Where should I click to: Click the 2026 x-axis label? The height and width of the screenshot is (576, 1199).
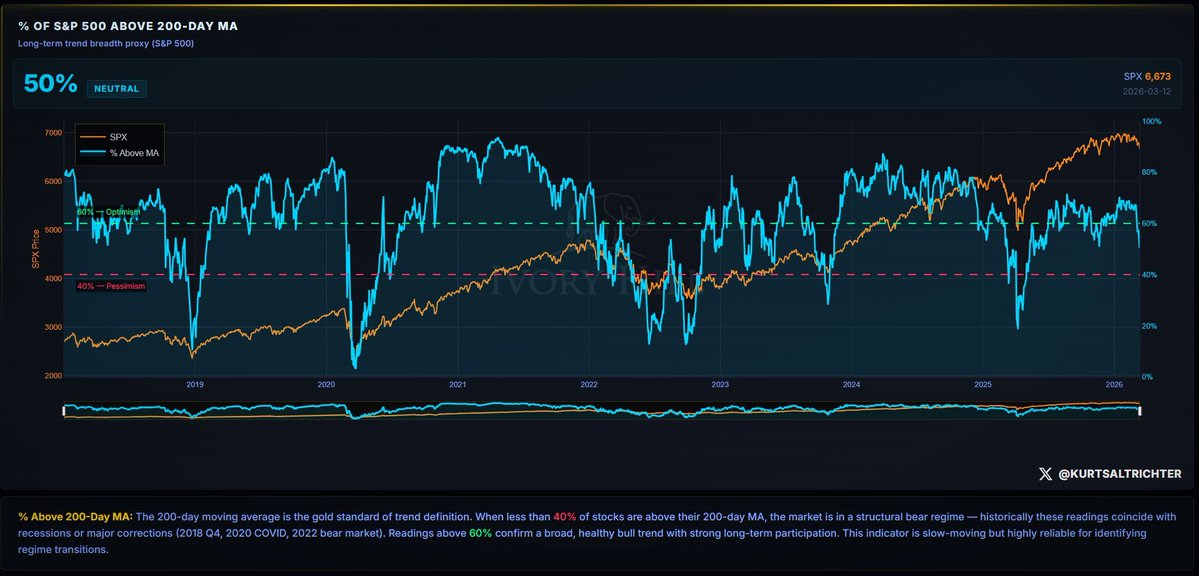pyautogui.click(x=1114, y=385)
